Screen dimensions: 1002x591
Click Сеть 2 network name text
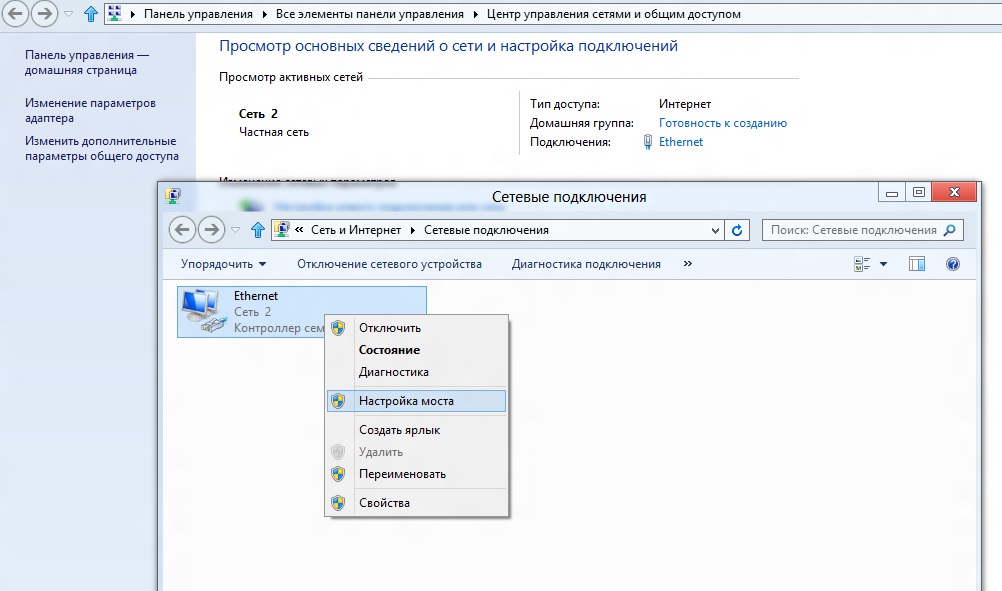tap(258, 114)
